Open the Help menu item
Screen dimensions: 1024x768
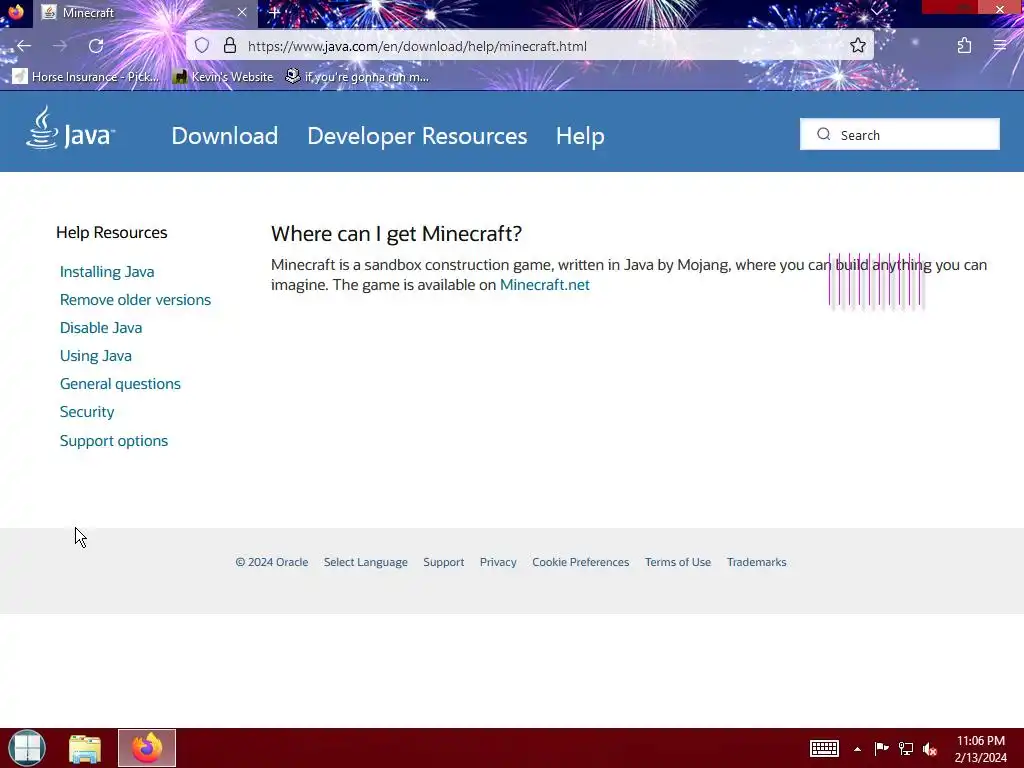(x=580, y=136)
